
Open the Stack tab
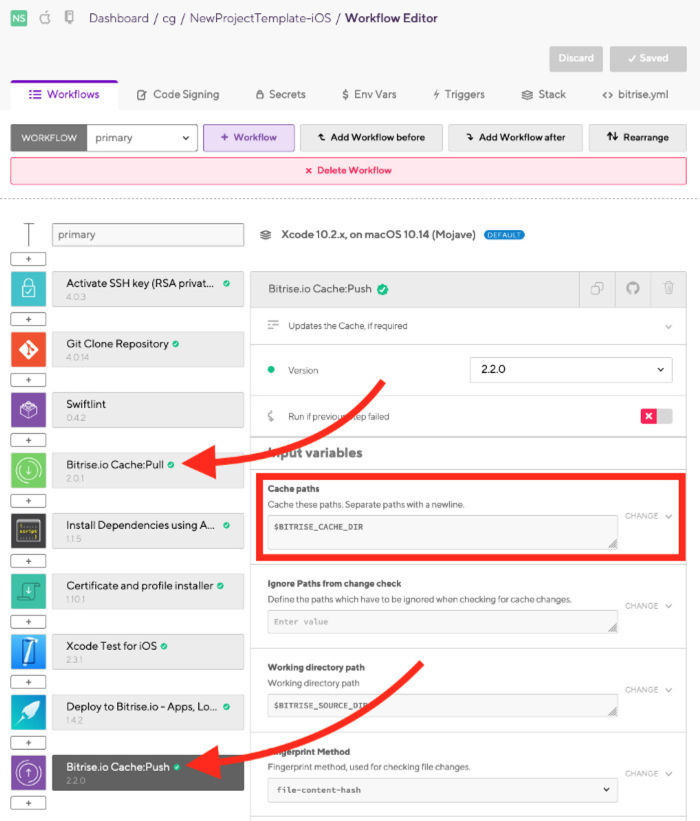tap(544, 95)
